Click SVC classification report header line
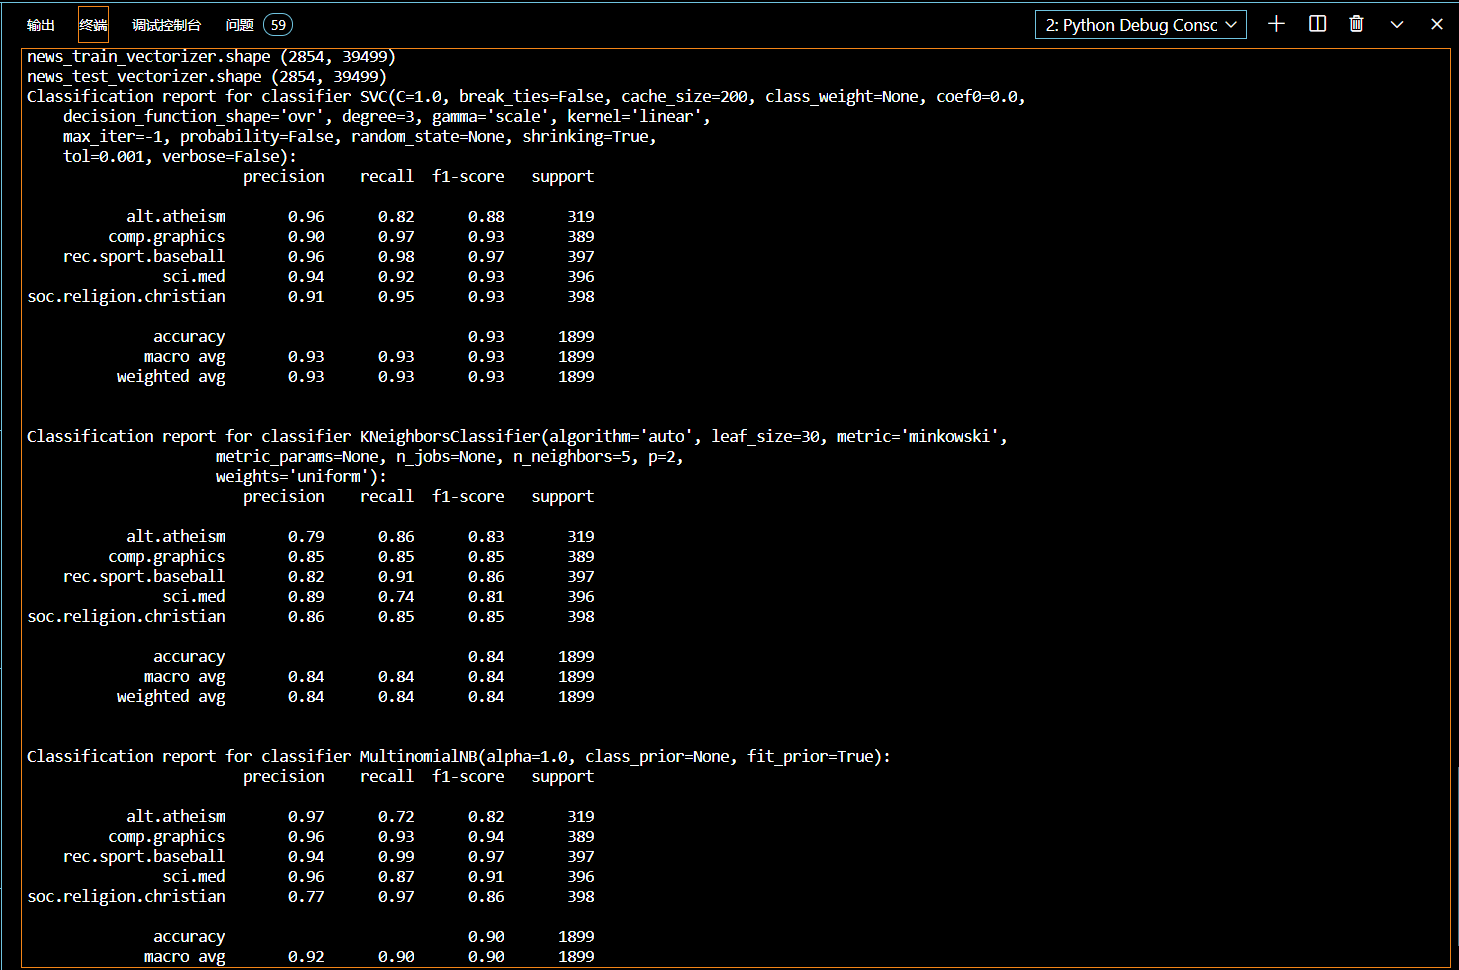1459x970 pixels. tap(526, 97)
